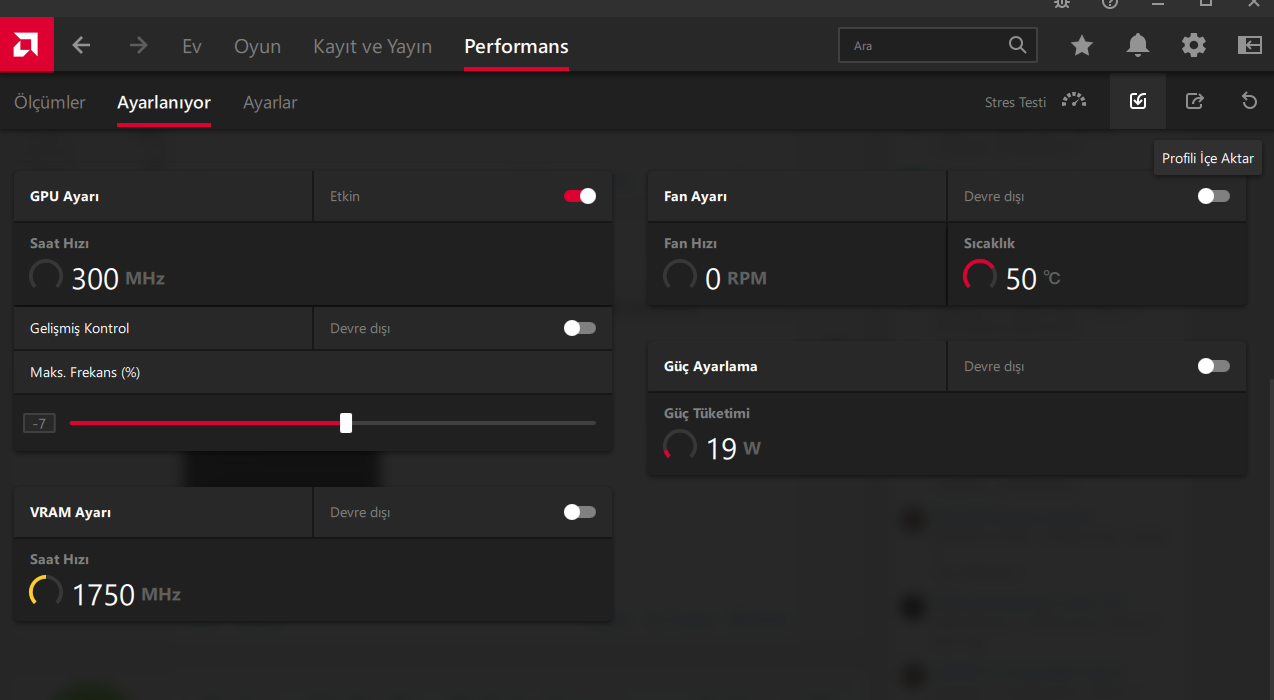Click the Stres Testi gauge icon
The width and height of the screenshot is (1274, 700).
click(x=1074, y=101)
